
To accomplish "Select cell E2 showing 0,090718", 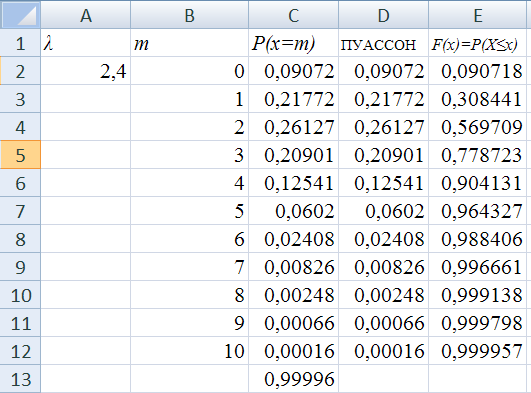I will (477, 71).
